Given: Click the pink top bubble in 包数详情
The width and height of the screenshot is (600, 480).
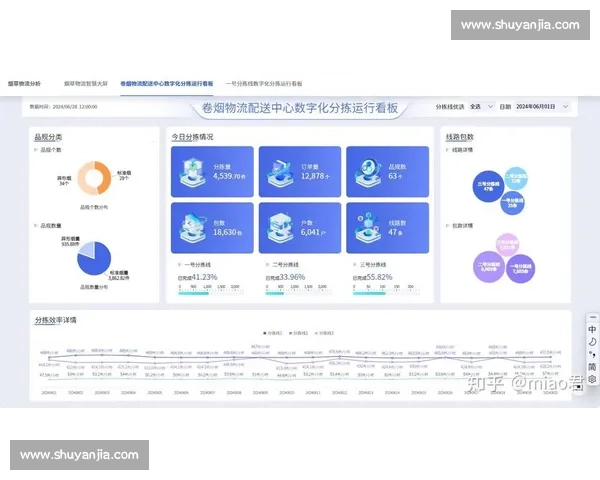Looking at the screenshot, I should [507, 245].
